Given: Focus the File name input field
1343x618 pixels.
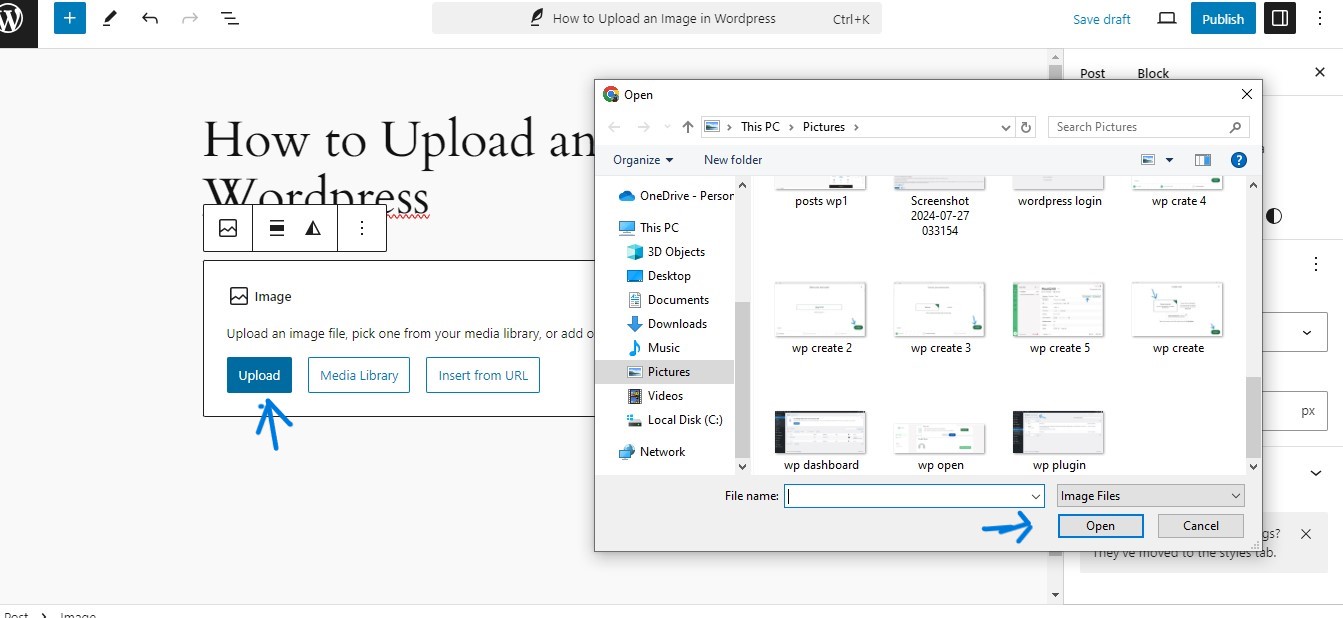Looking at the screenshot, I should coord(906,496).
